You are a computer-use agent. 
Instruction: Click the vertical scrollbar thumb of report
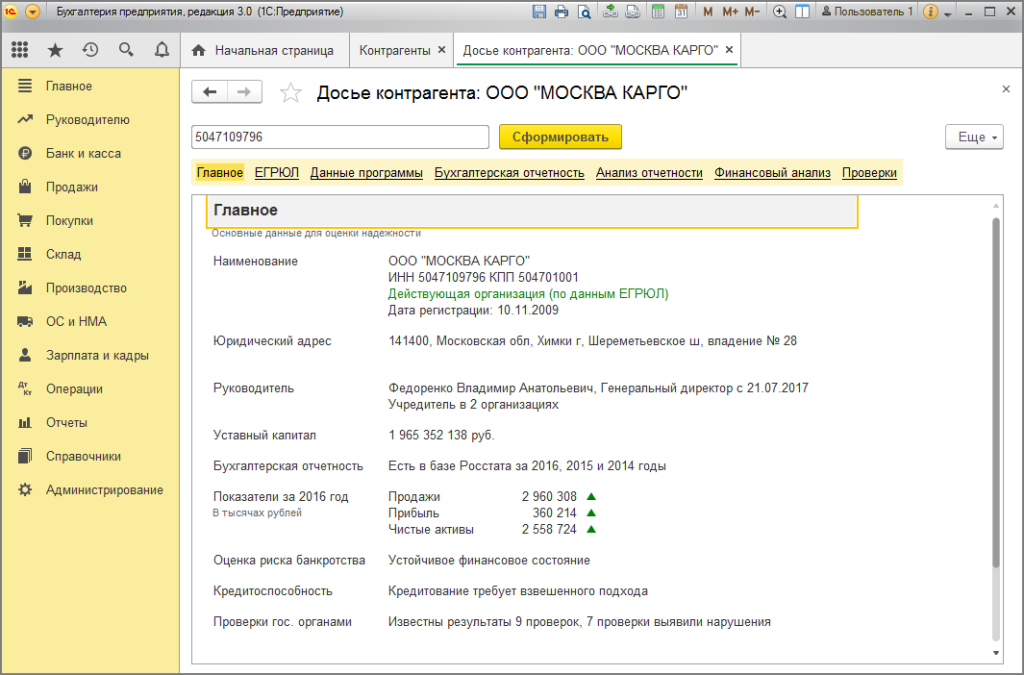click(996, 392)
